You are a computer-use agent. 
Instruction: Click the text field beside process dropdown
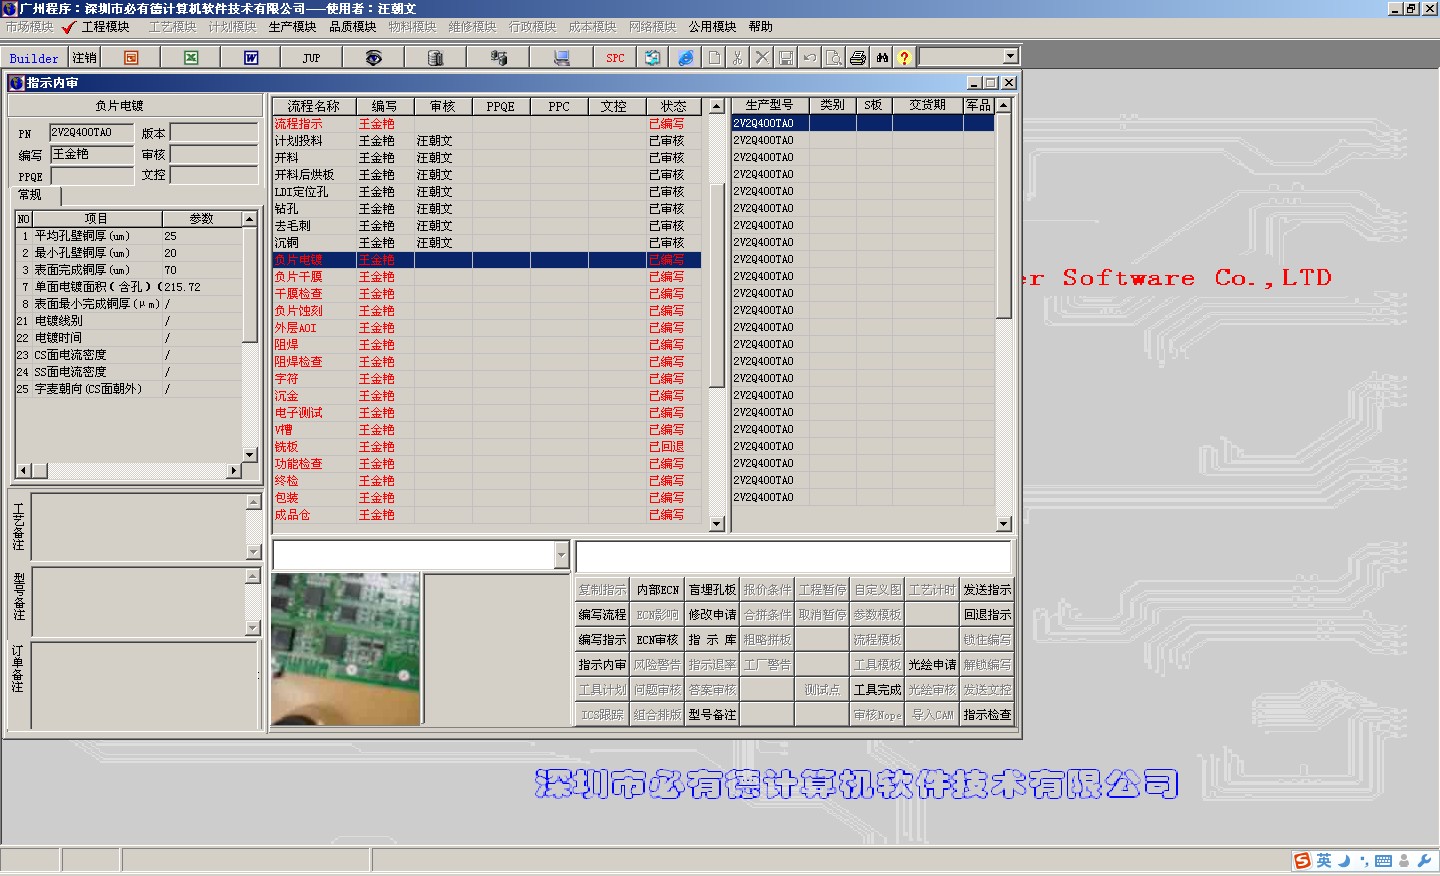[x=793, y=556]
